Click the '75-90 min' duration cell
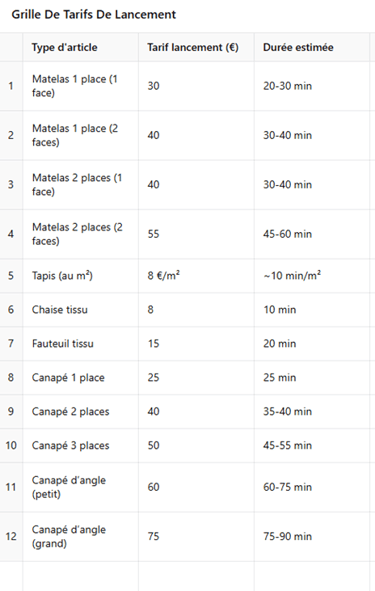 [x=312, y=536]
